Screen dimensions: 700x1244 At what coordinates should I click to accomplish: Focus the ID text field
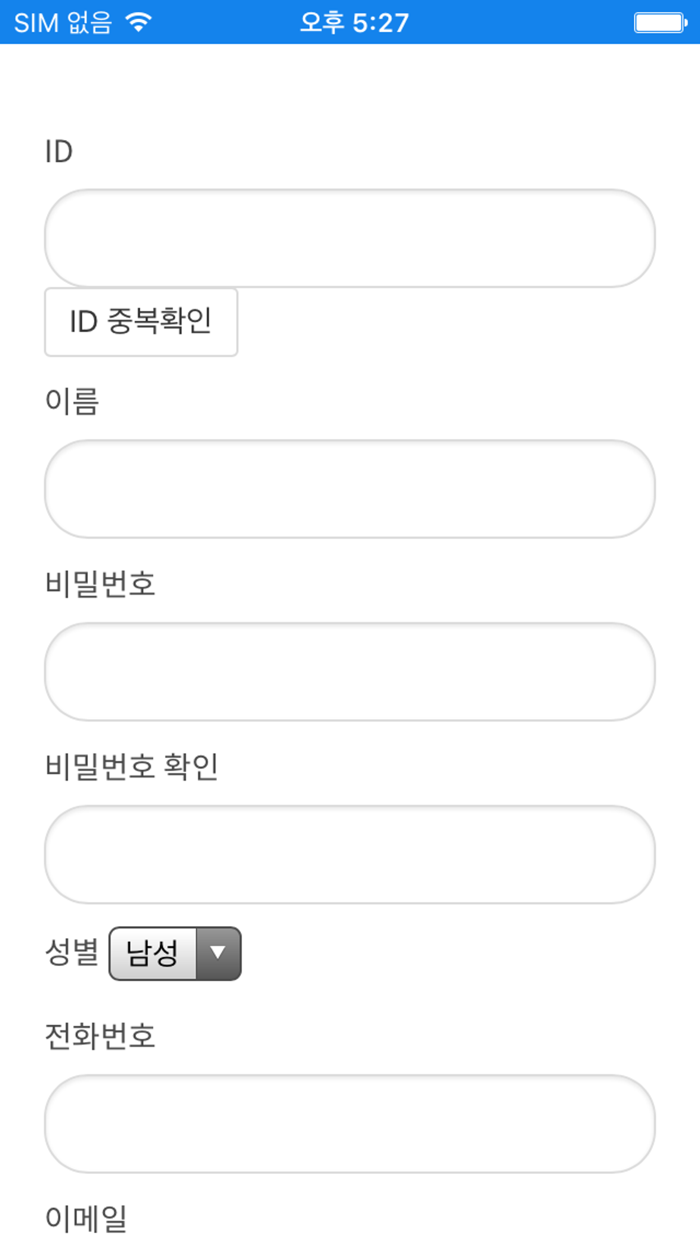click(350, 238)
